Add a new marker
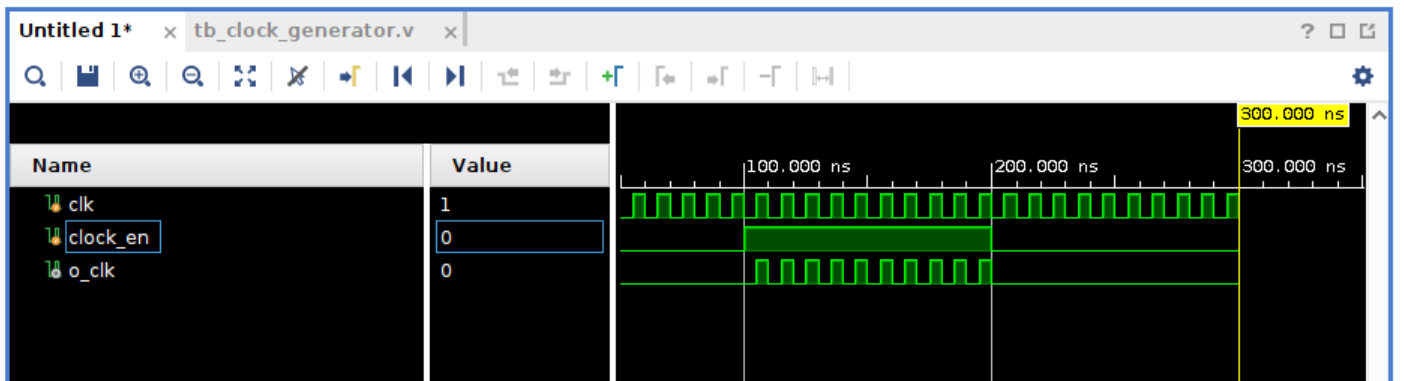This screenshot has width=1404, height=381. pos(612,76)
